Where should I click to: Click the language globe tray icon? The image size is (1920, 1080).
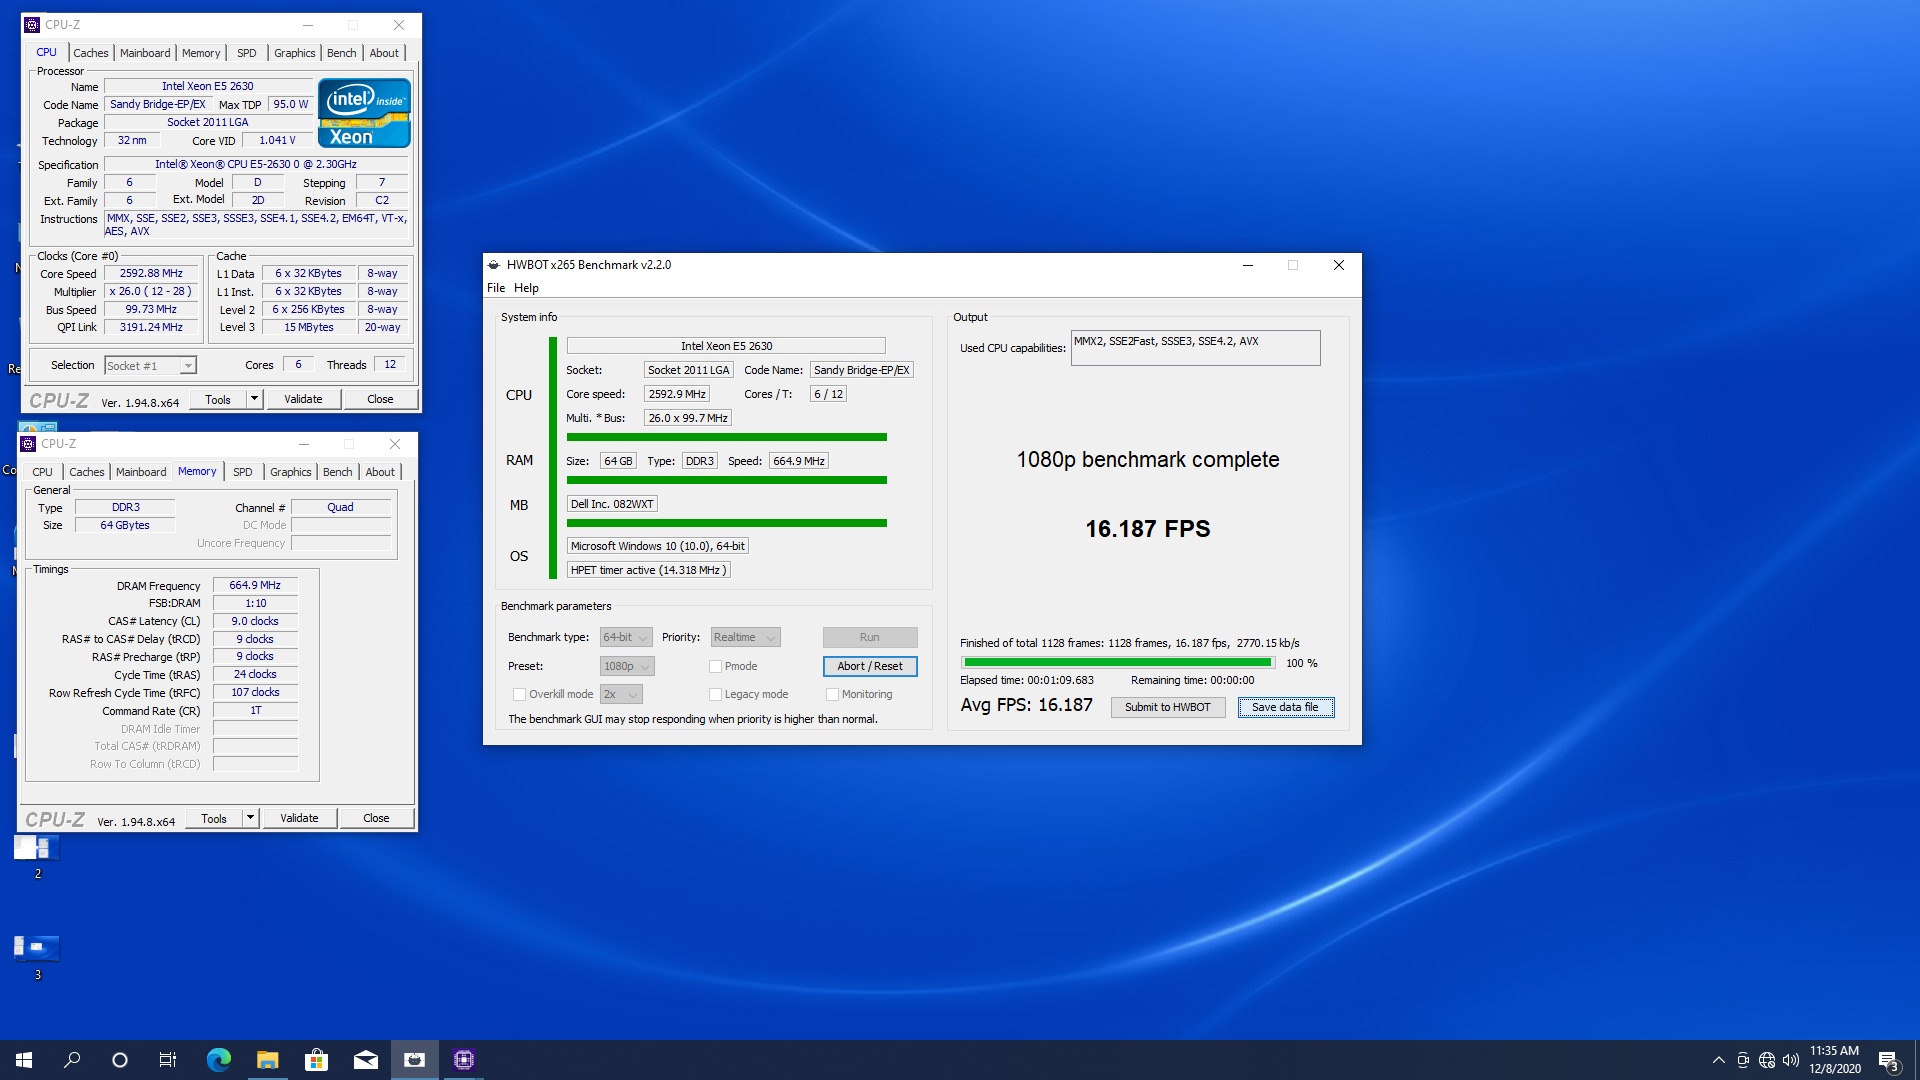1767,1060
